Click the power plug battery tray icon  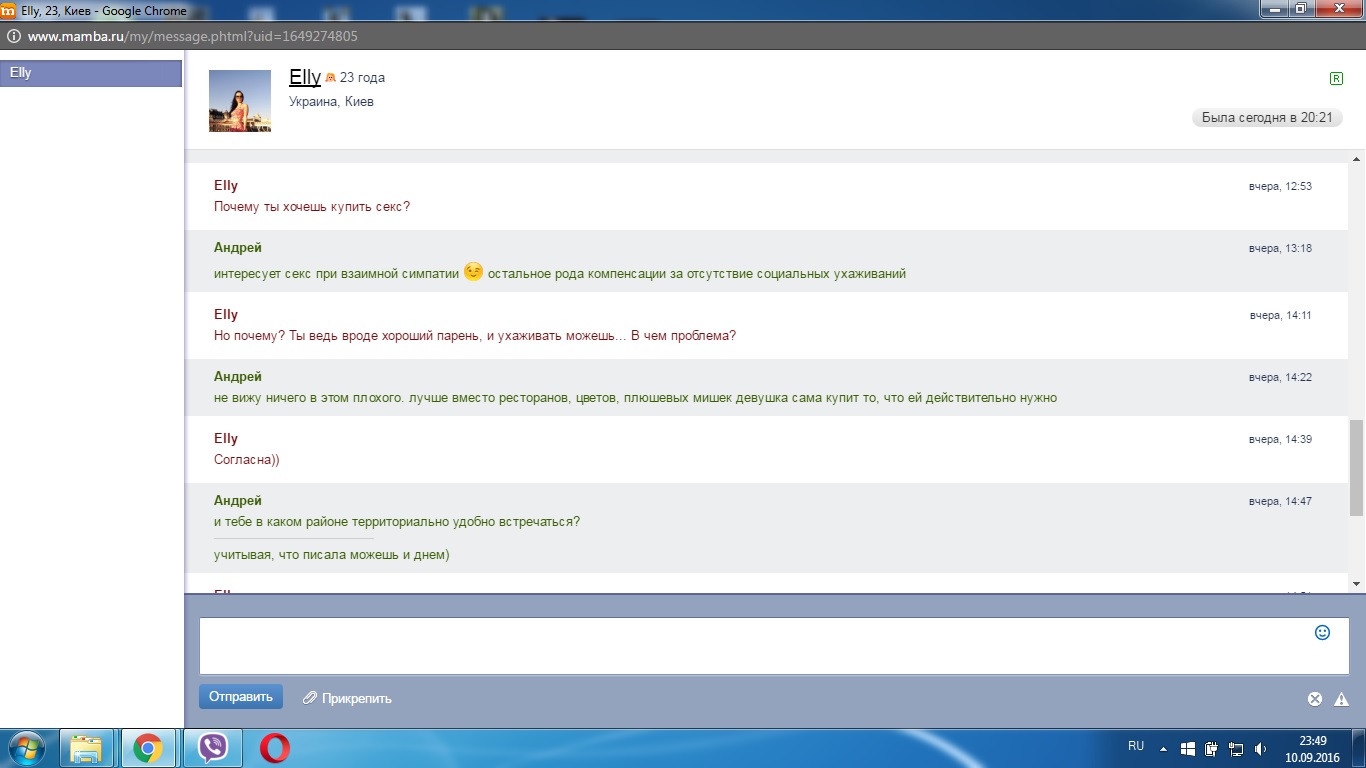pyautogui.click(x=1211, y=748)
